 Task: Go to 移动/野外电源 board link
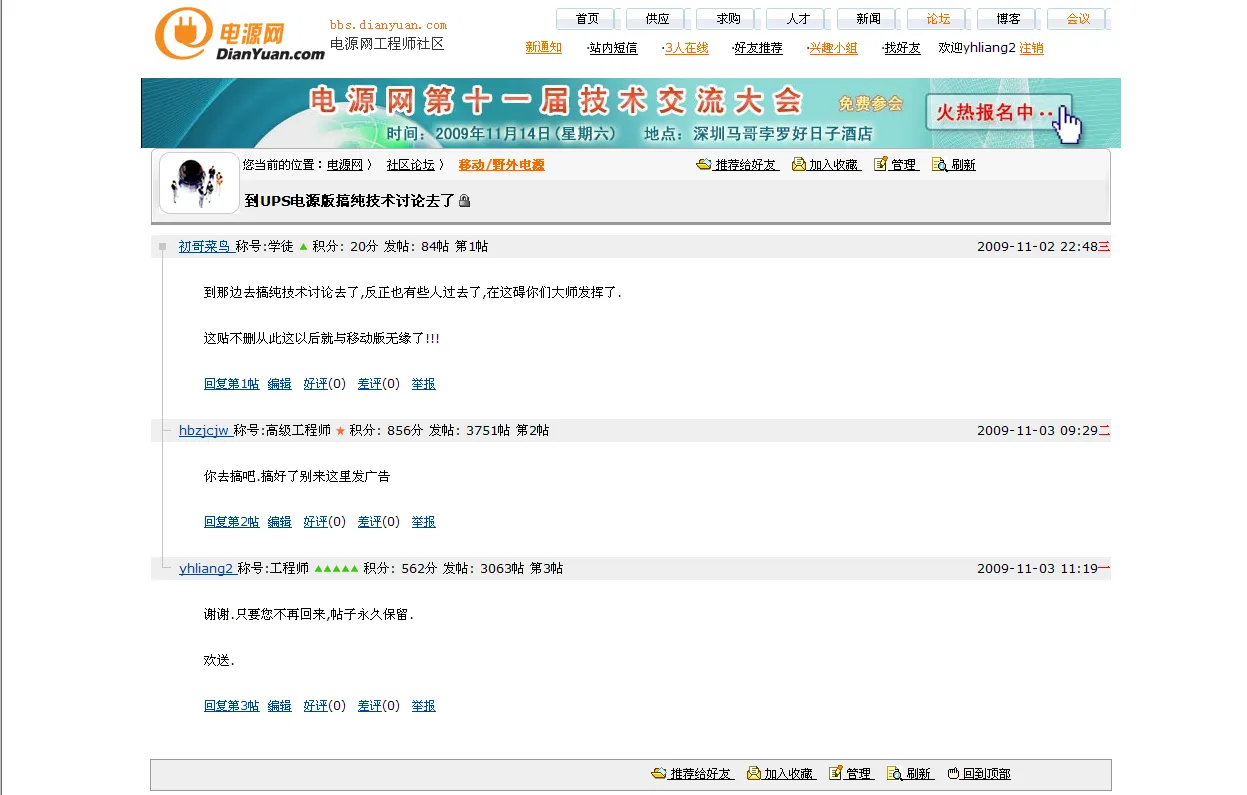coord(502,165)
